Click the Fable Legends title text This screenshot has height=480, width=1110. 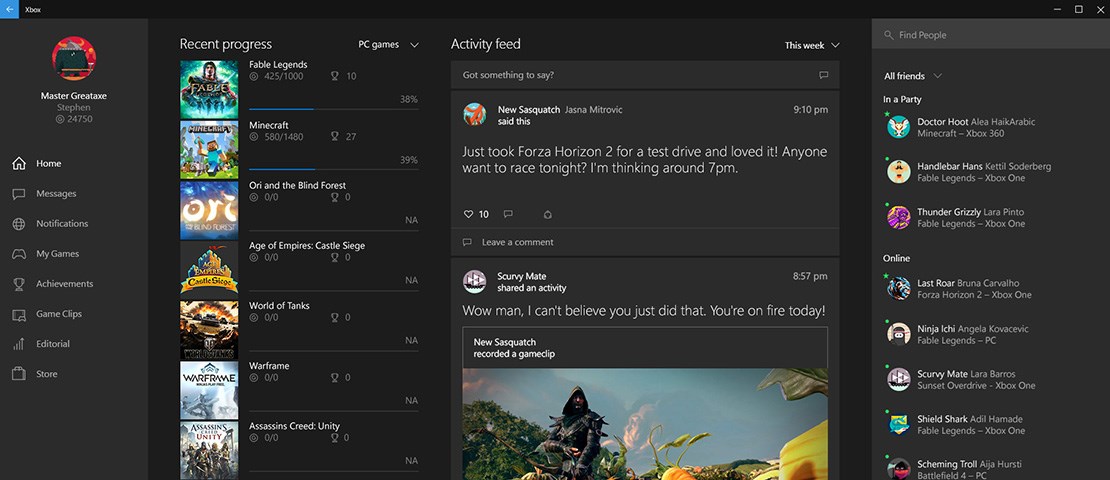point(278,64)
